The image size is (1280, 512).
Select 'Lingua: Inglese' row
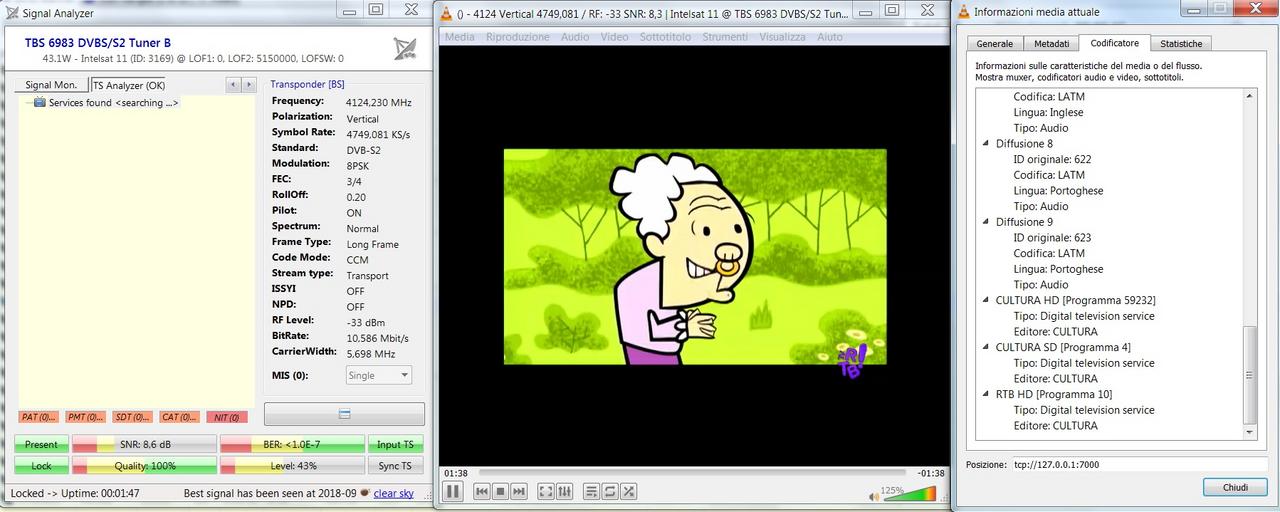click(1048, 112)
